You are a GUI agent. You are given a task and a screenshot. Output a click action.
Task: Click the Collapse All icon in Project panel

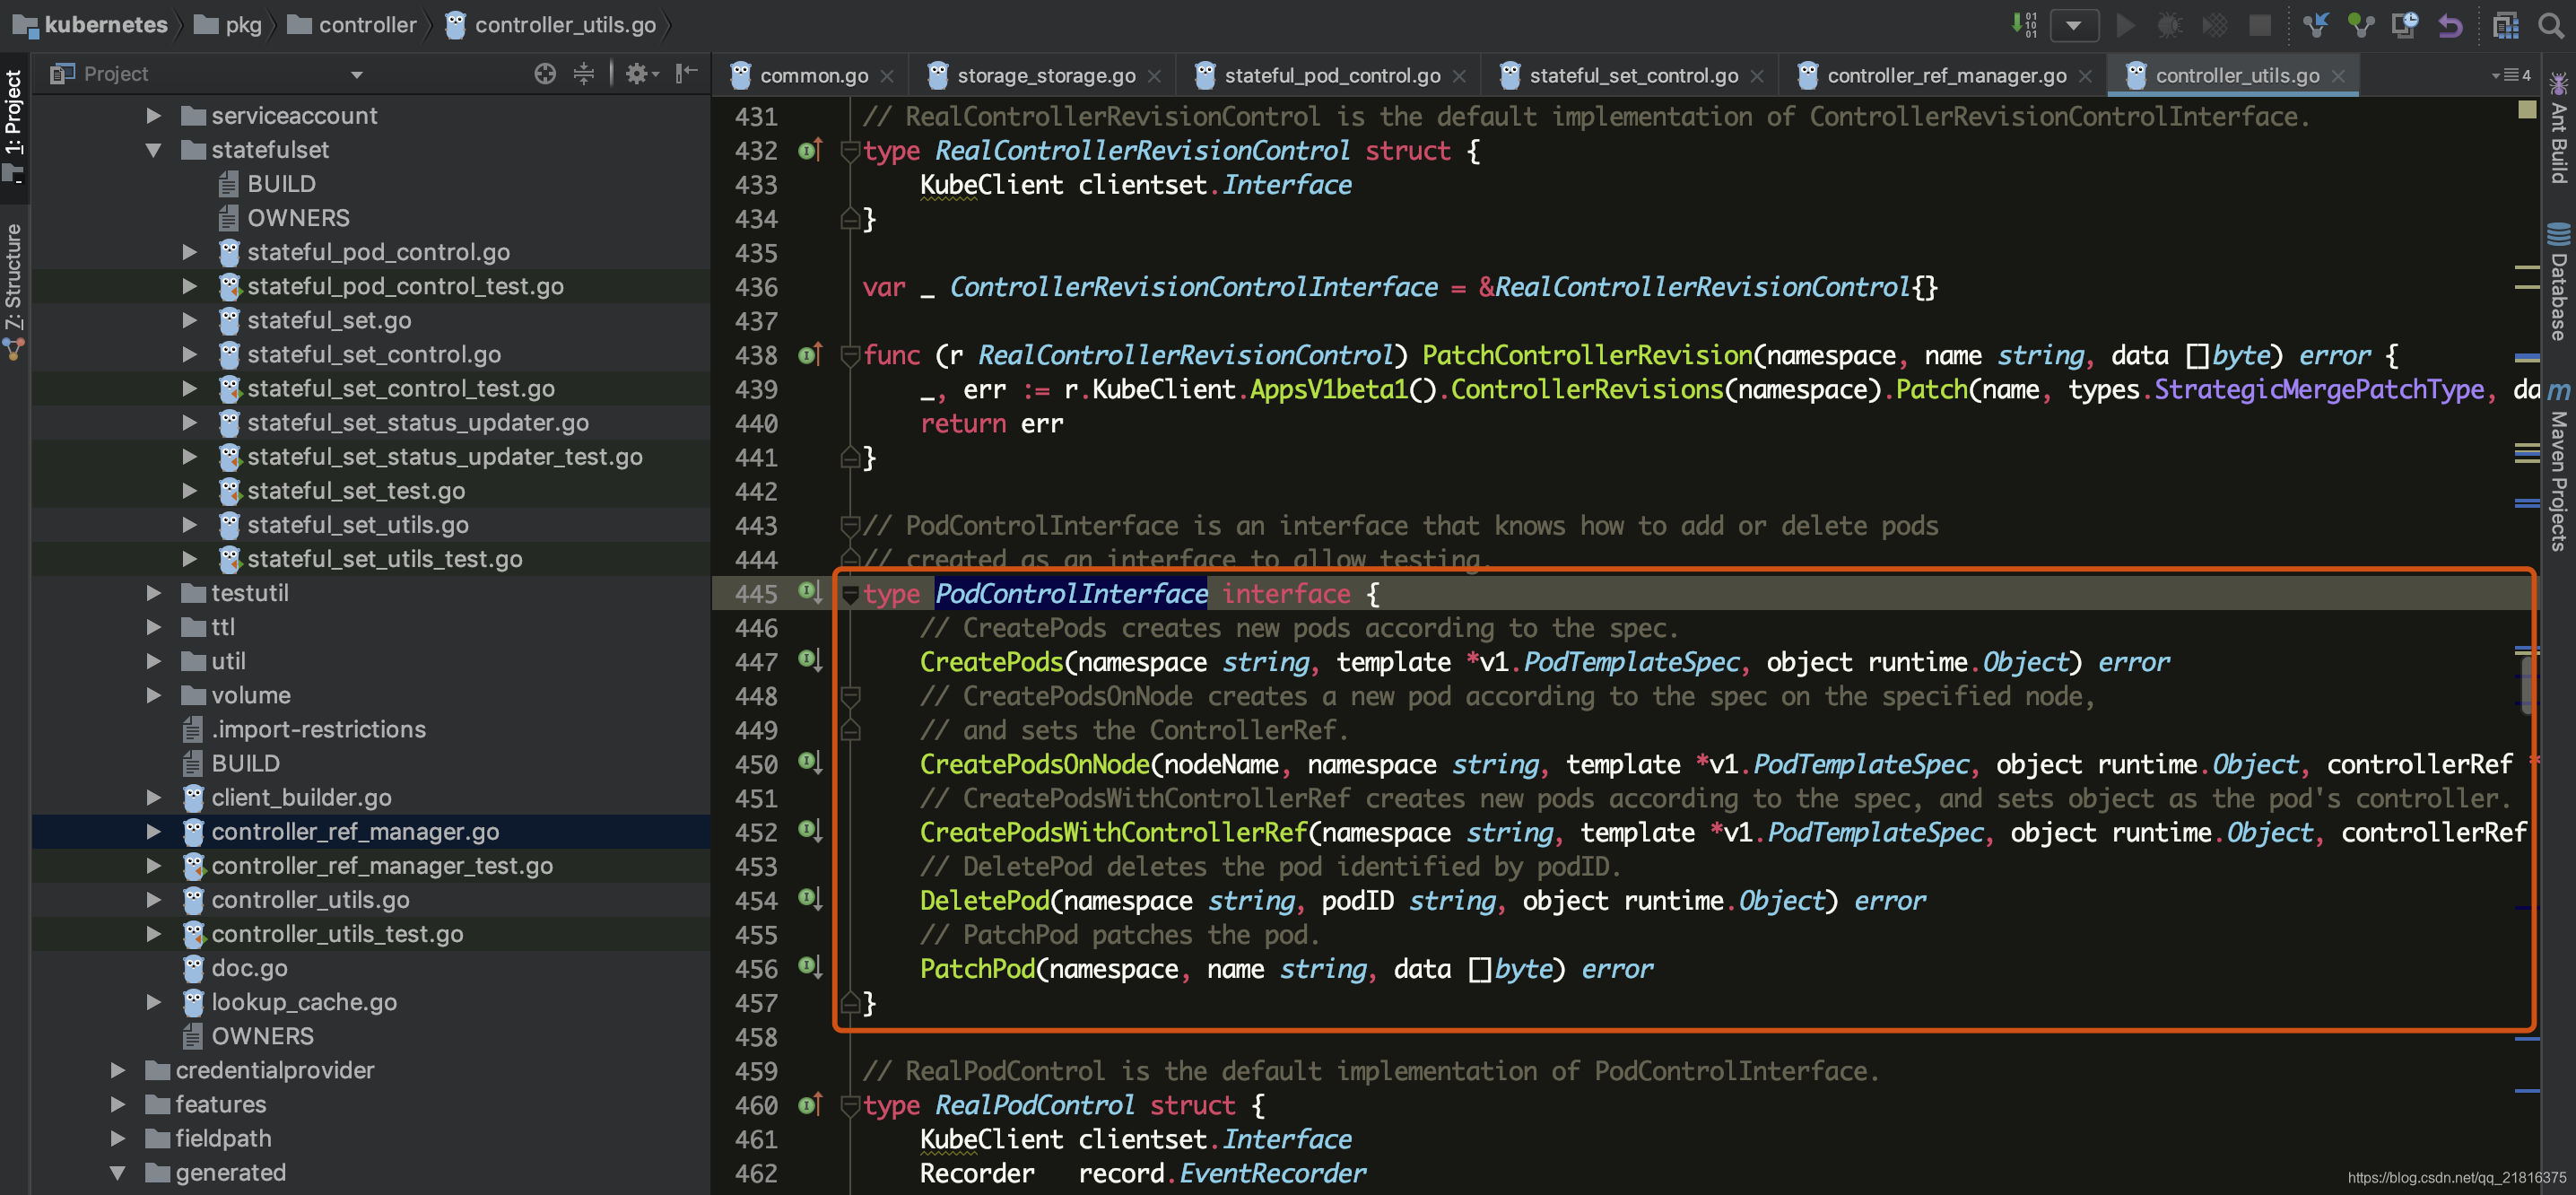pyautogui.click(x=584, y=73)
